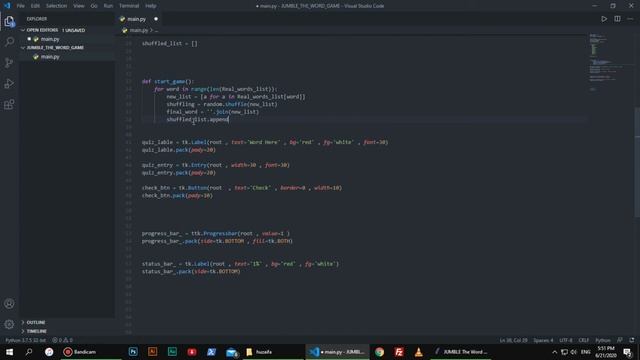Open the Go menu

point(94,6)
